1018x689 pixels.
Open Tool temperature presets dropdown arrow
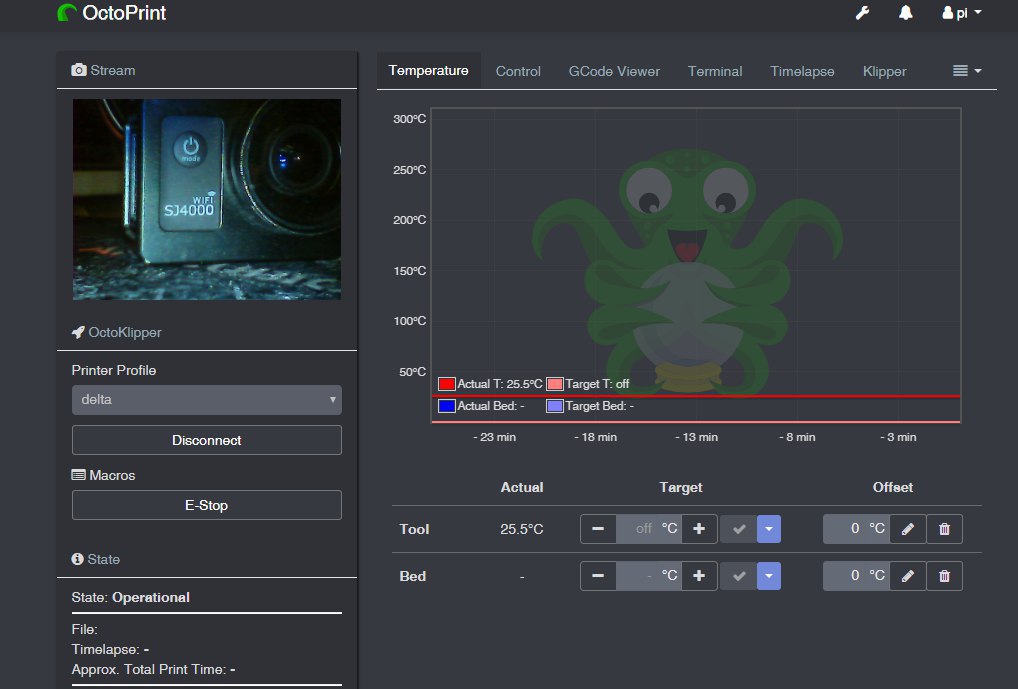[x=769, y=529]
